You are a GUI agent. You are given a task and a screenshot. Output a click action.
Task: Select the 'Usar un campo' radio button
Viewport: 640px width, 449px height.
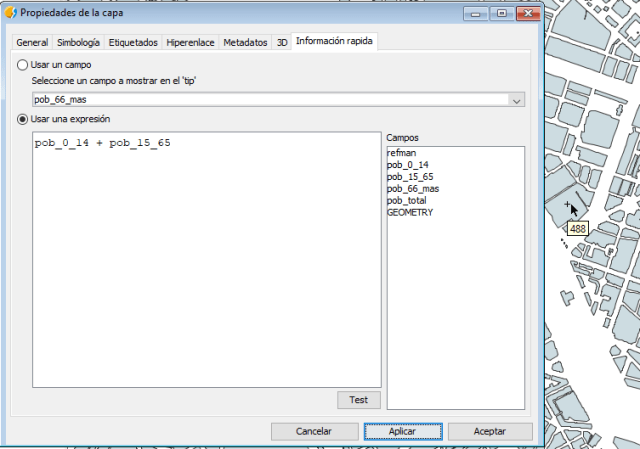(23, 64)
